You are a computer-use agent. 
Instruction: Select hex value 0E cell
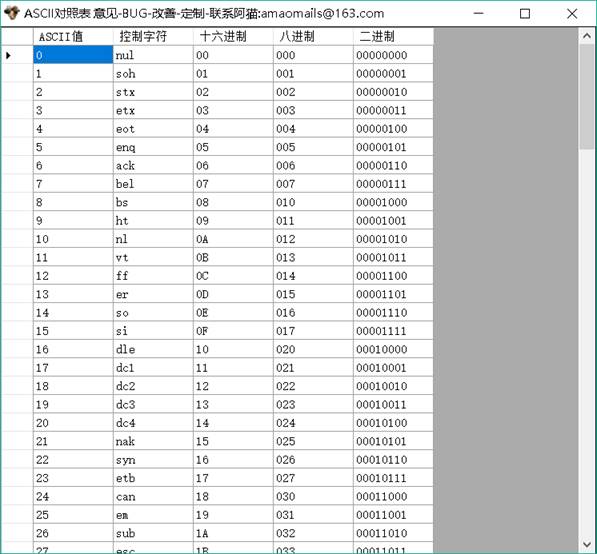(x=233, y=312)
